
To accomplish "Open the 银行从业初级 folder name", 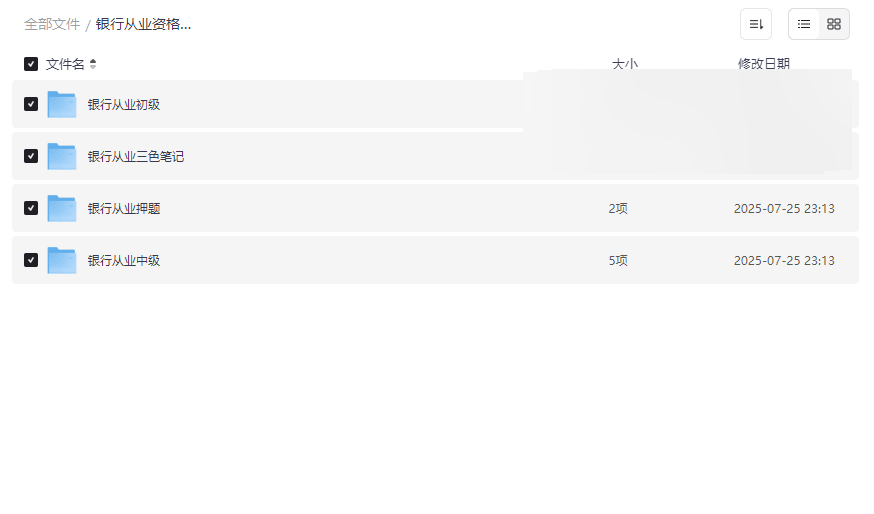I will coord(124,104).
